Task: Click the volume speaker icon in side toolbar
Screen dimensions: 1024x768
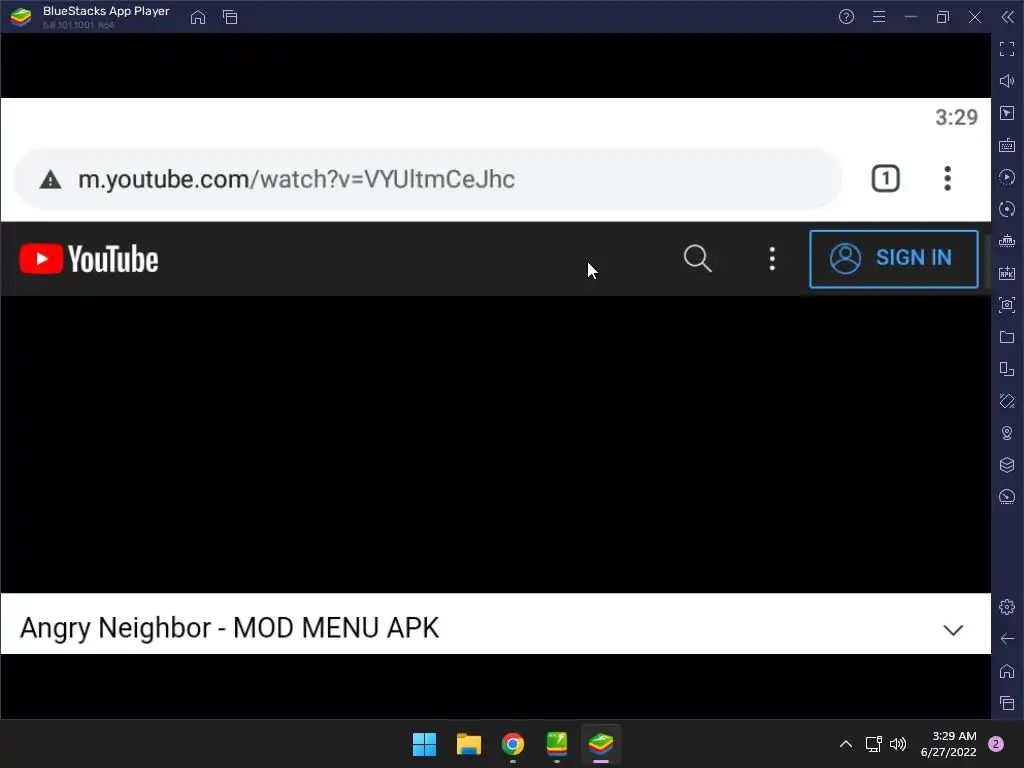Action: 1007,81
